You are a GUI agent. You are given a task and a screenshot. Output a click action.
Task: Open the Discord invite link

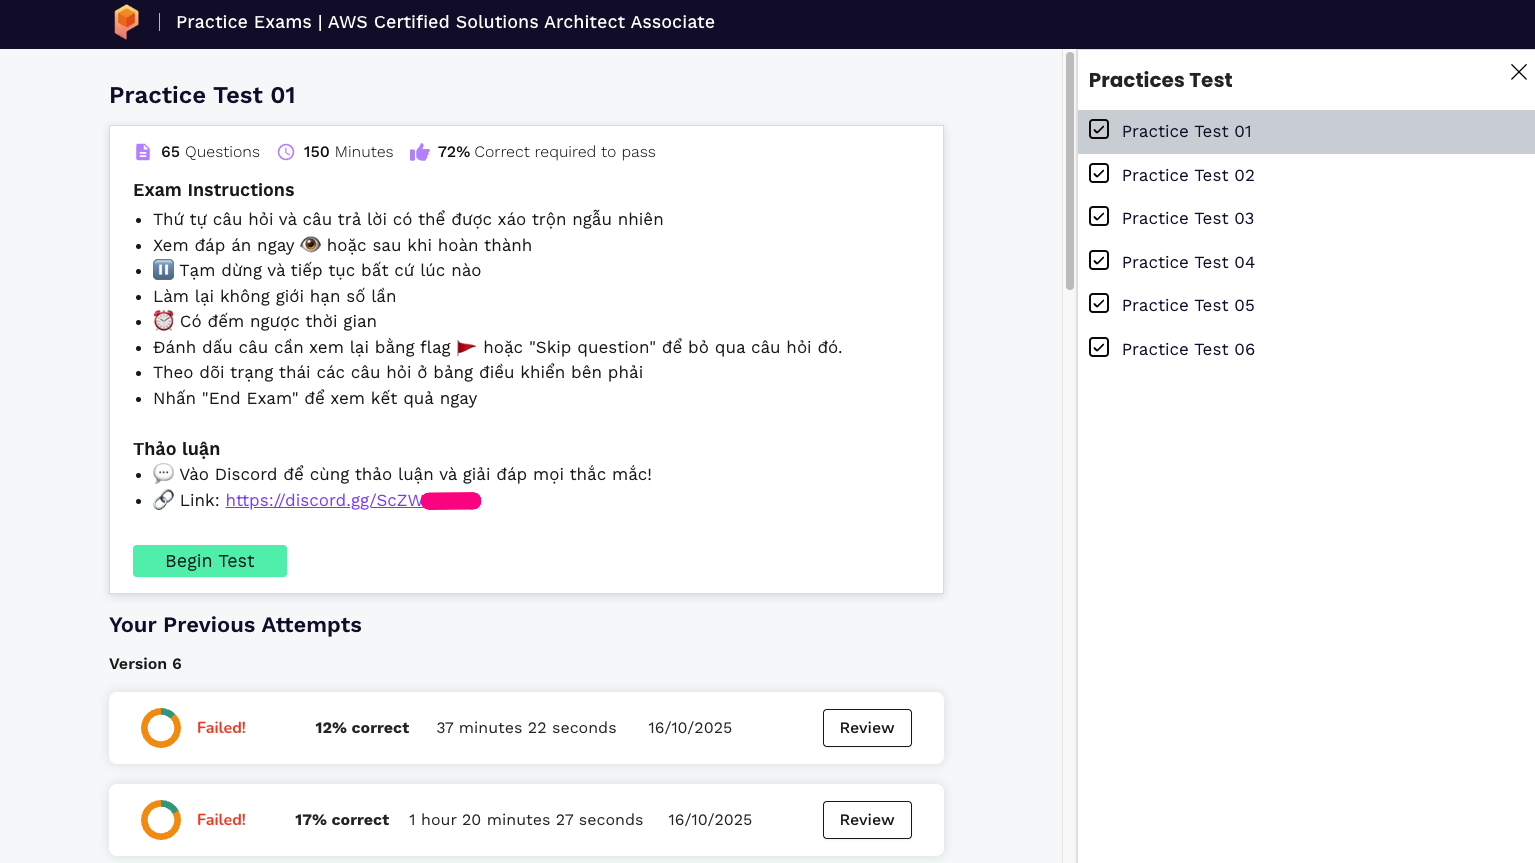click(324, 500)
